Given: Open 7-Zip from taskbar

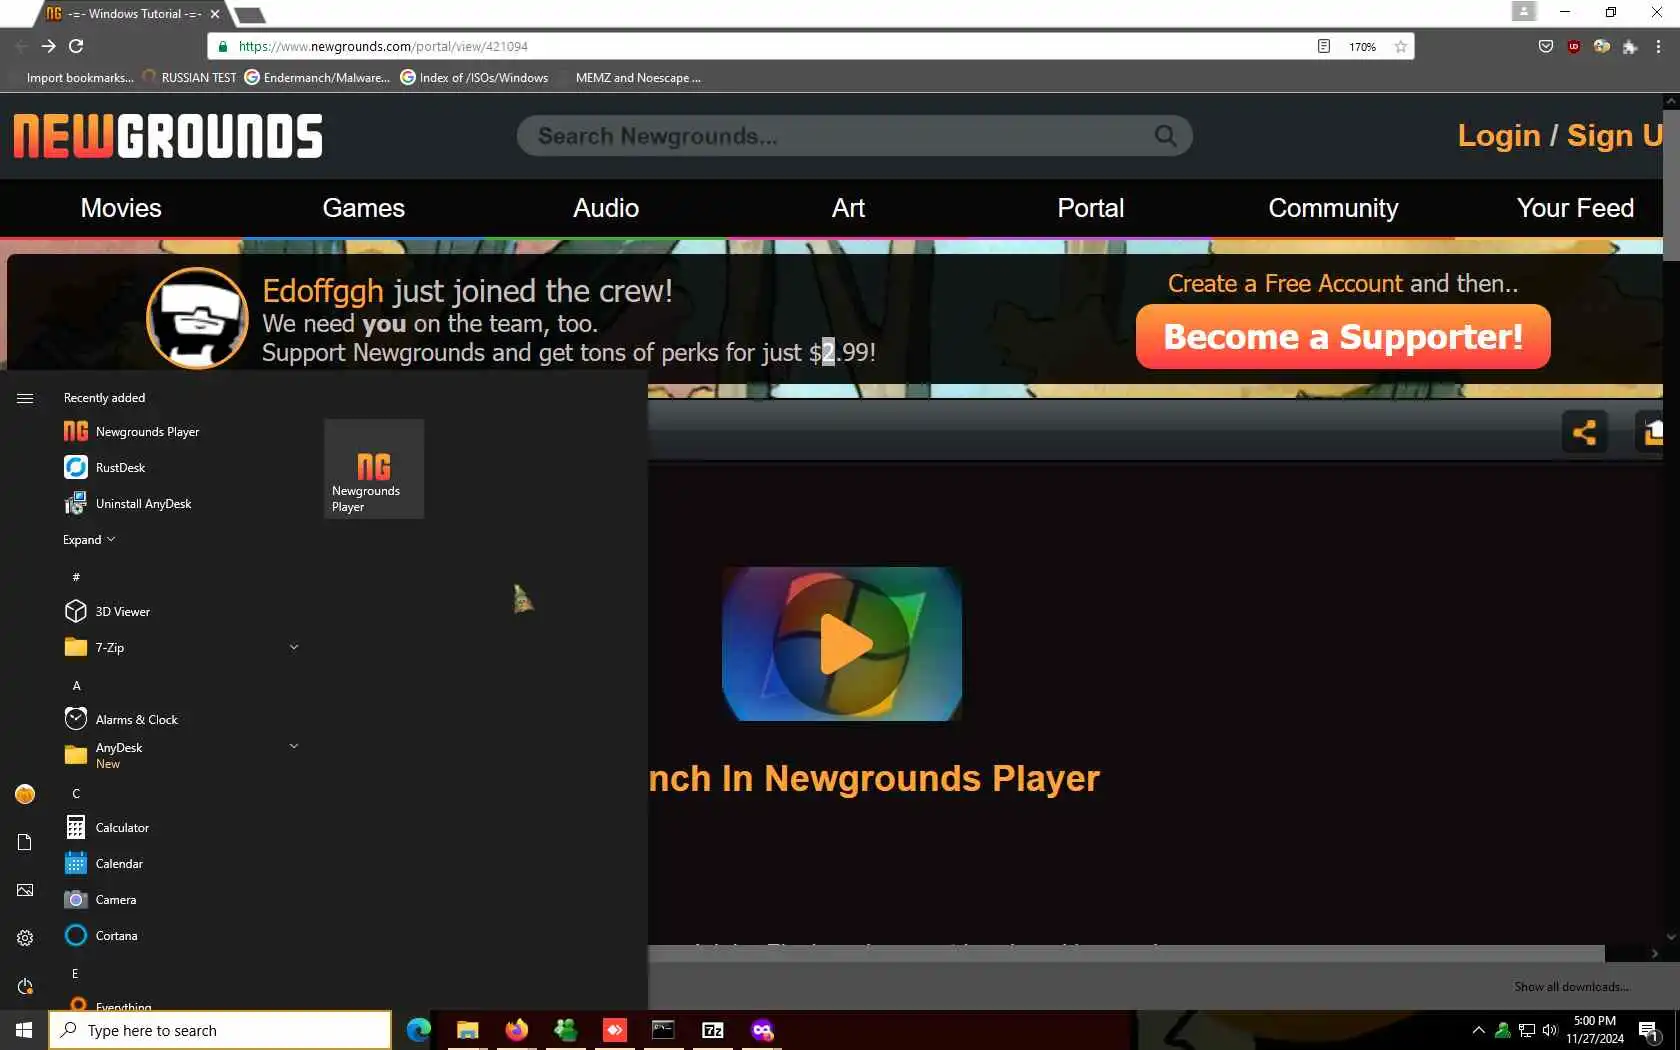Looking at the screenshot, I should [x=712, y=1030].
